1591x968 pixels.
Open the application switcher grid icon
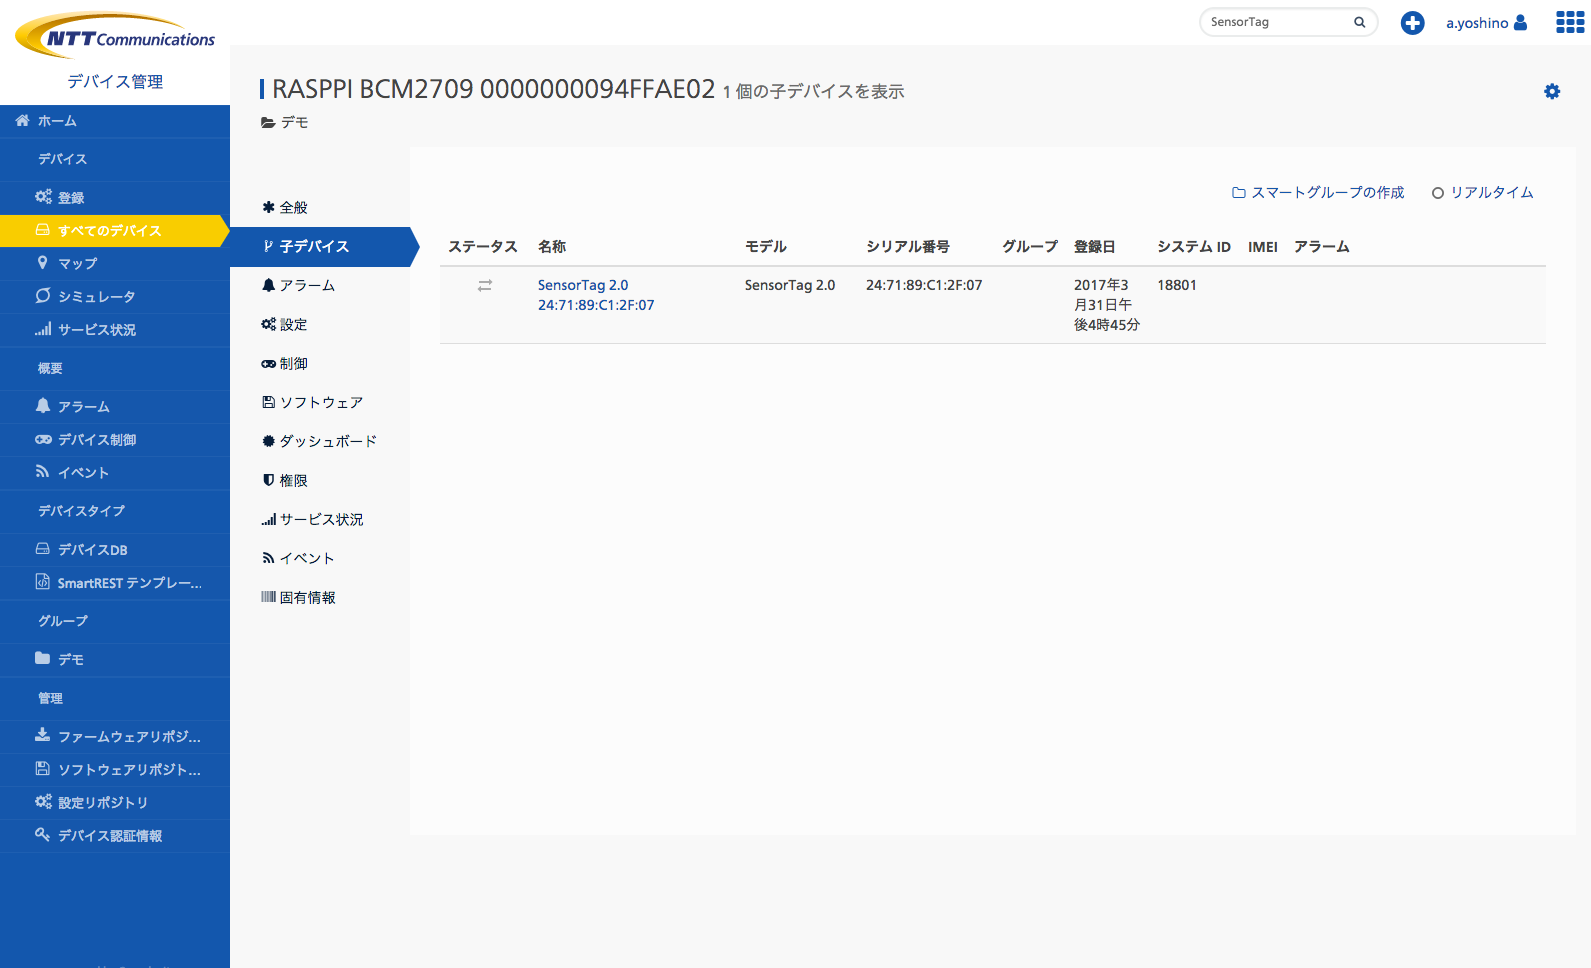click(1570, 22)
